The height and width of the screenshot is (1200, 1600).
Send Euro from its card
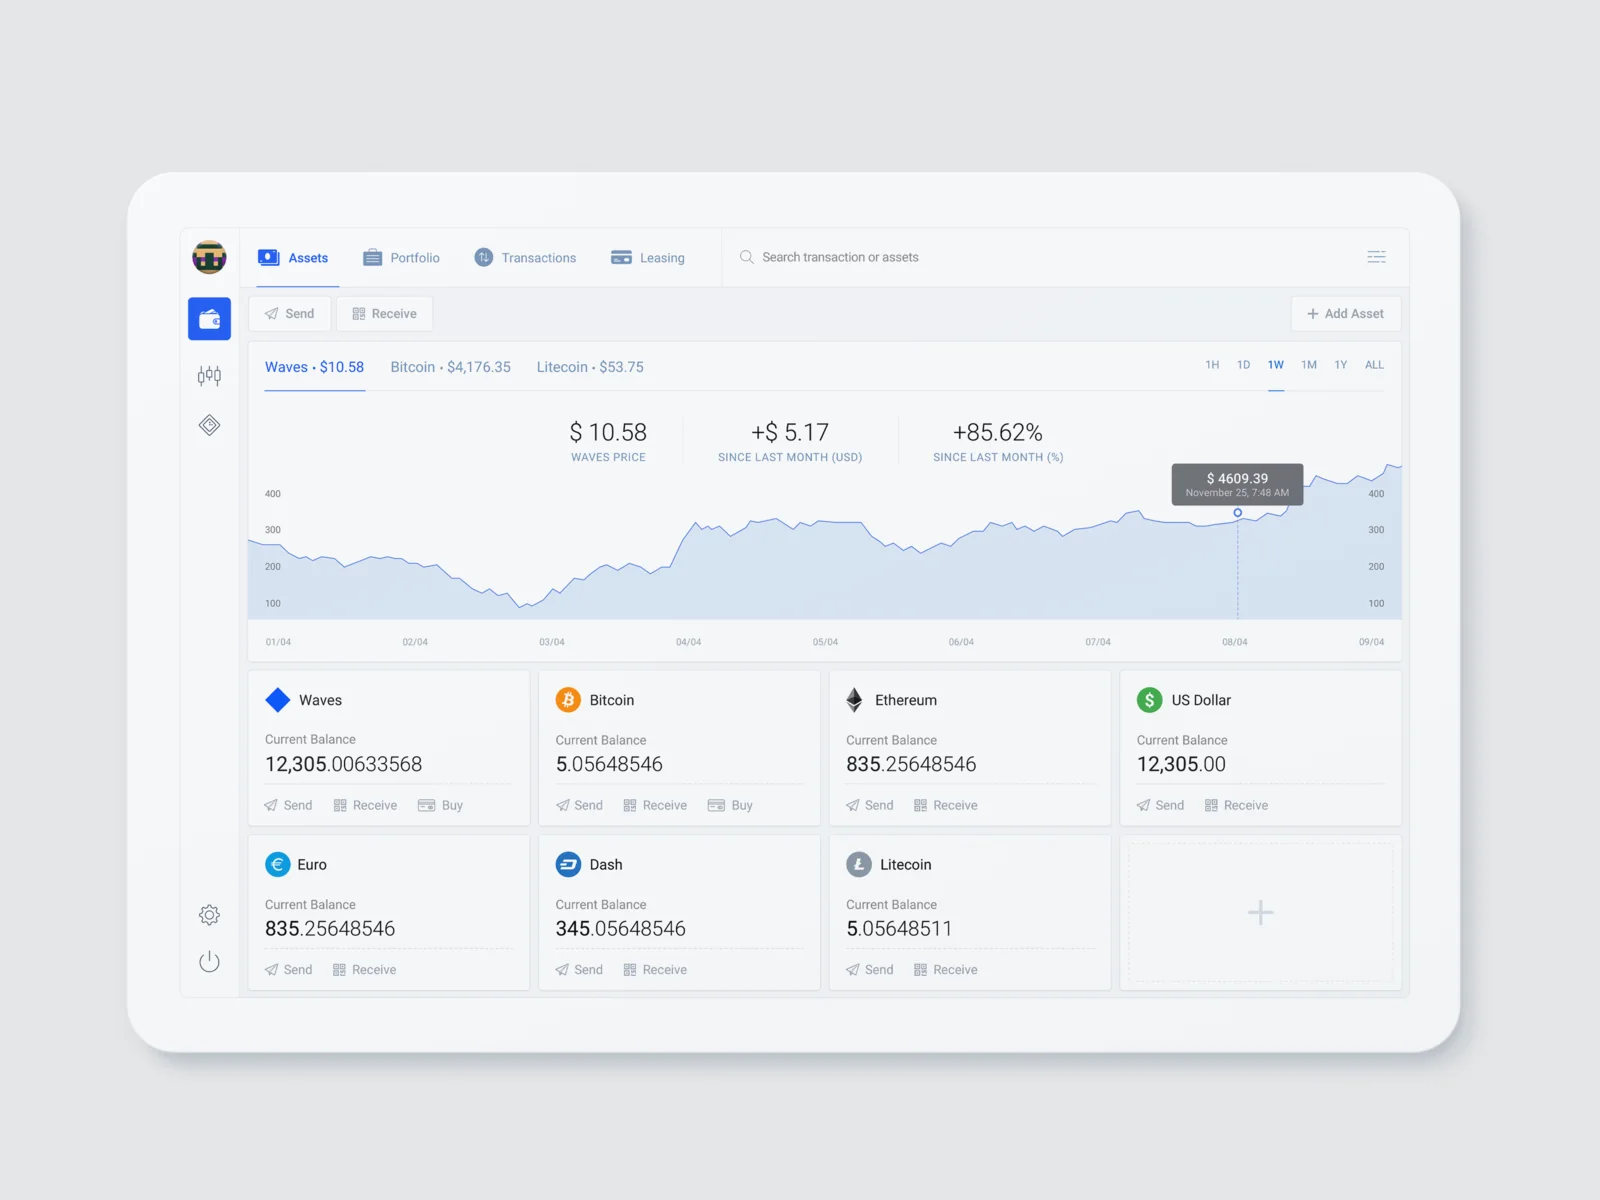[x=288, y=970]
